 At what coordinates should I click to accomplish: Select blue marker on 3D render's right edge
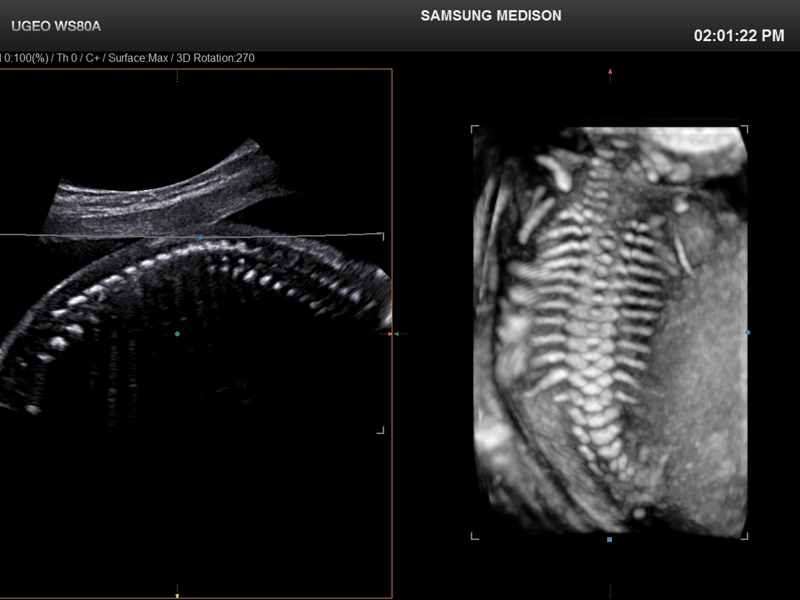pos(748,332)
